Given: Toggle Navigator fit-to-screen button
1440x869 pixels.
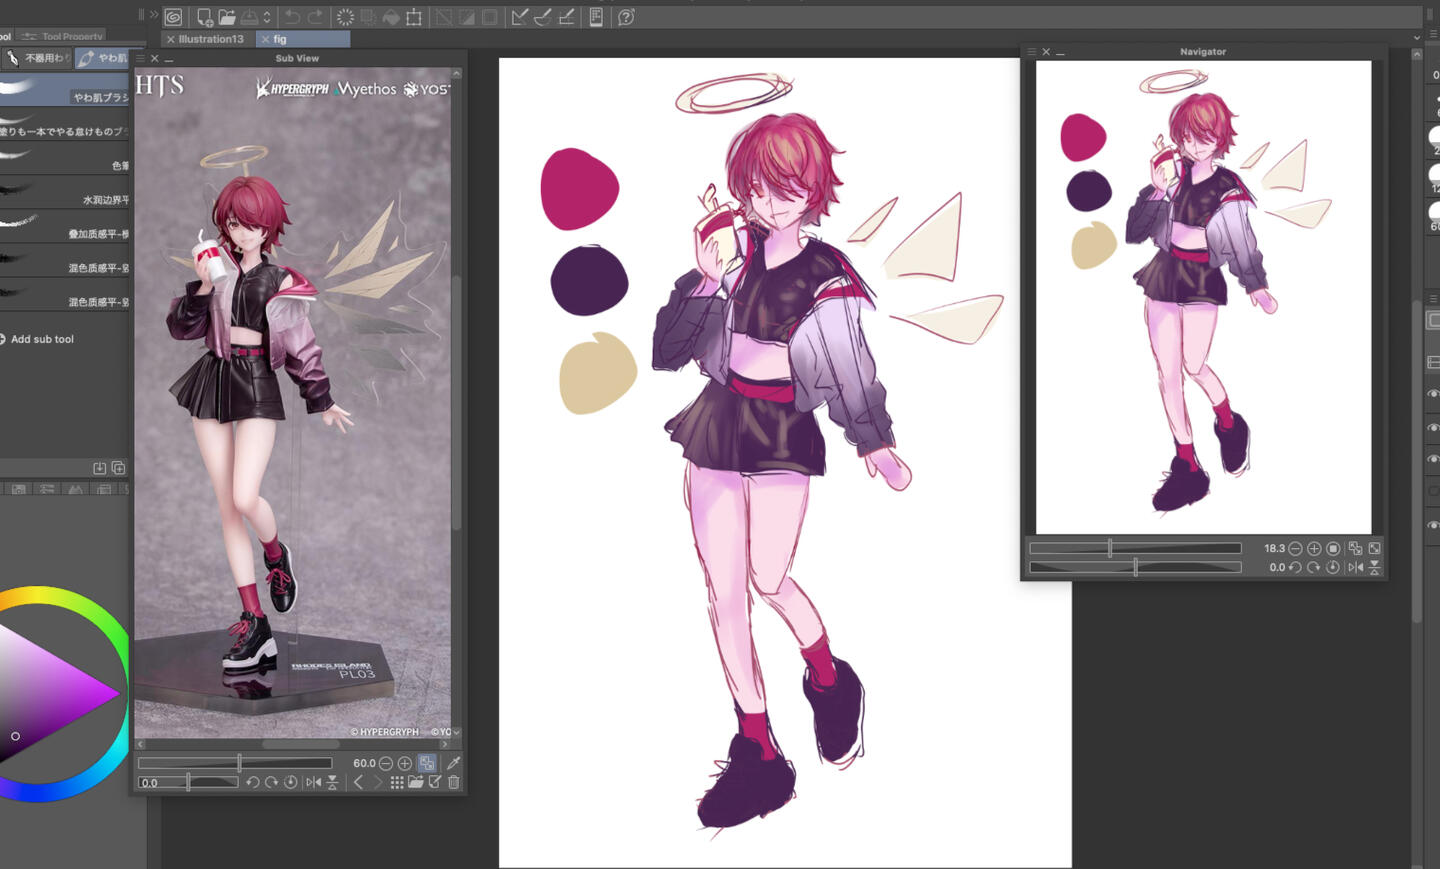Looking at the screenshot, I should 1355,548.
